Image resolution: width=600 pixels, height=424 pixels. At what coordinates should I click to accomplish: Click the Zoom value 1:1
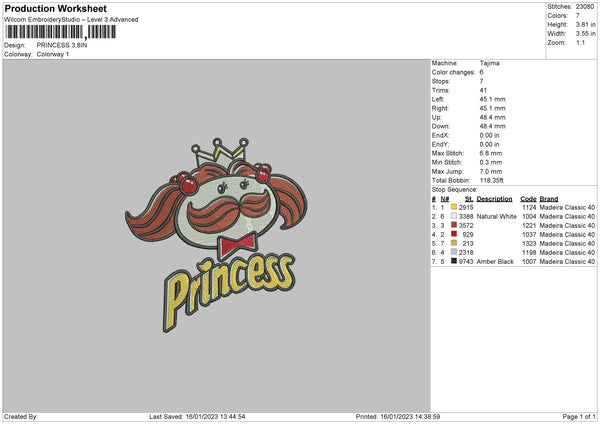click(580, 42)
